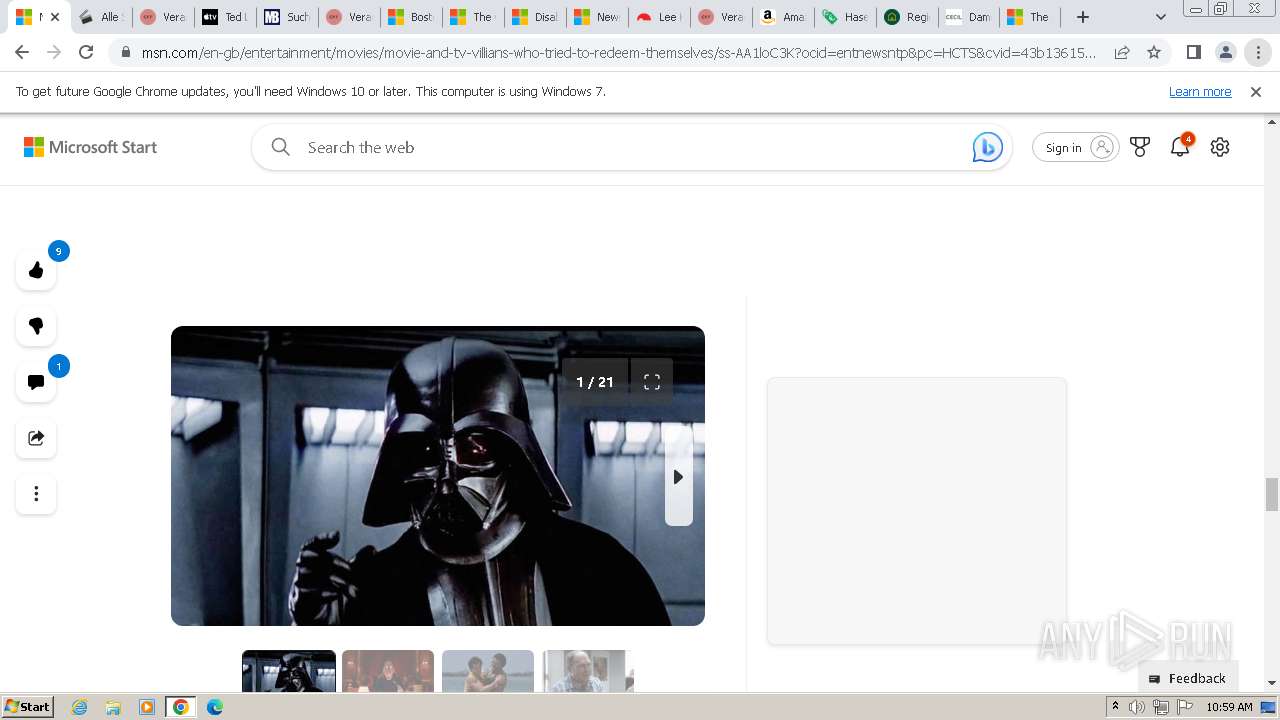Switch to the Ted L tab
Viewport: 1280px width, 720px height.
tap(224, 17)
